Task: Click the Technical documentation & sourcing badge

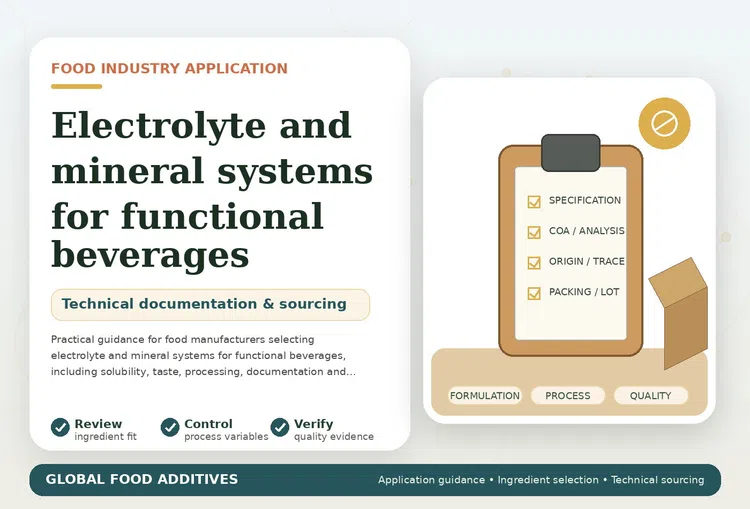Action: (x=210, y=304)
